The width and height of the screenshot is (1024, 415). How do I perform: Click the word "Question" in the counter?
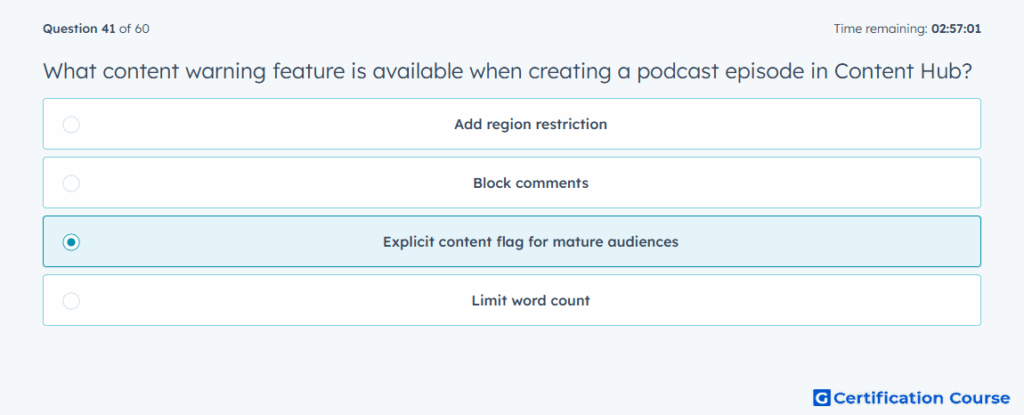click(69, 29)
